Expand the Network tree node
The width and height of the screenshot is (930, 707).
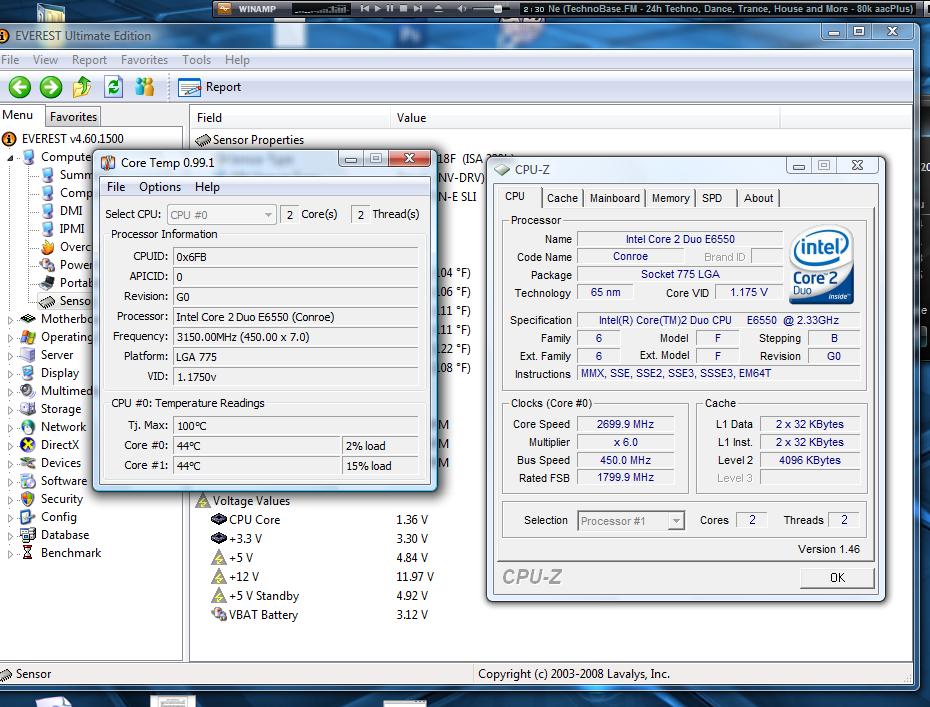[9, 428]
